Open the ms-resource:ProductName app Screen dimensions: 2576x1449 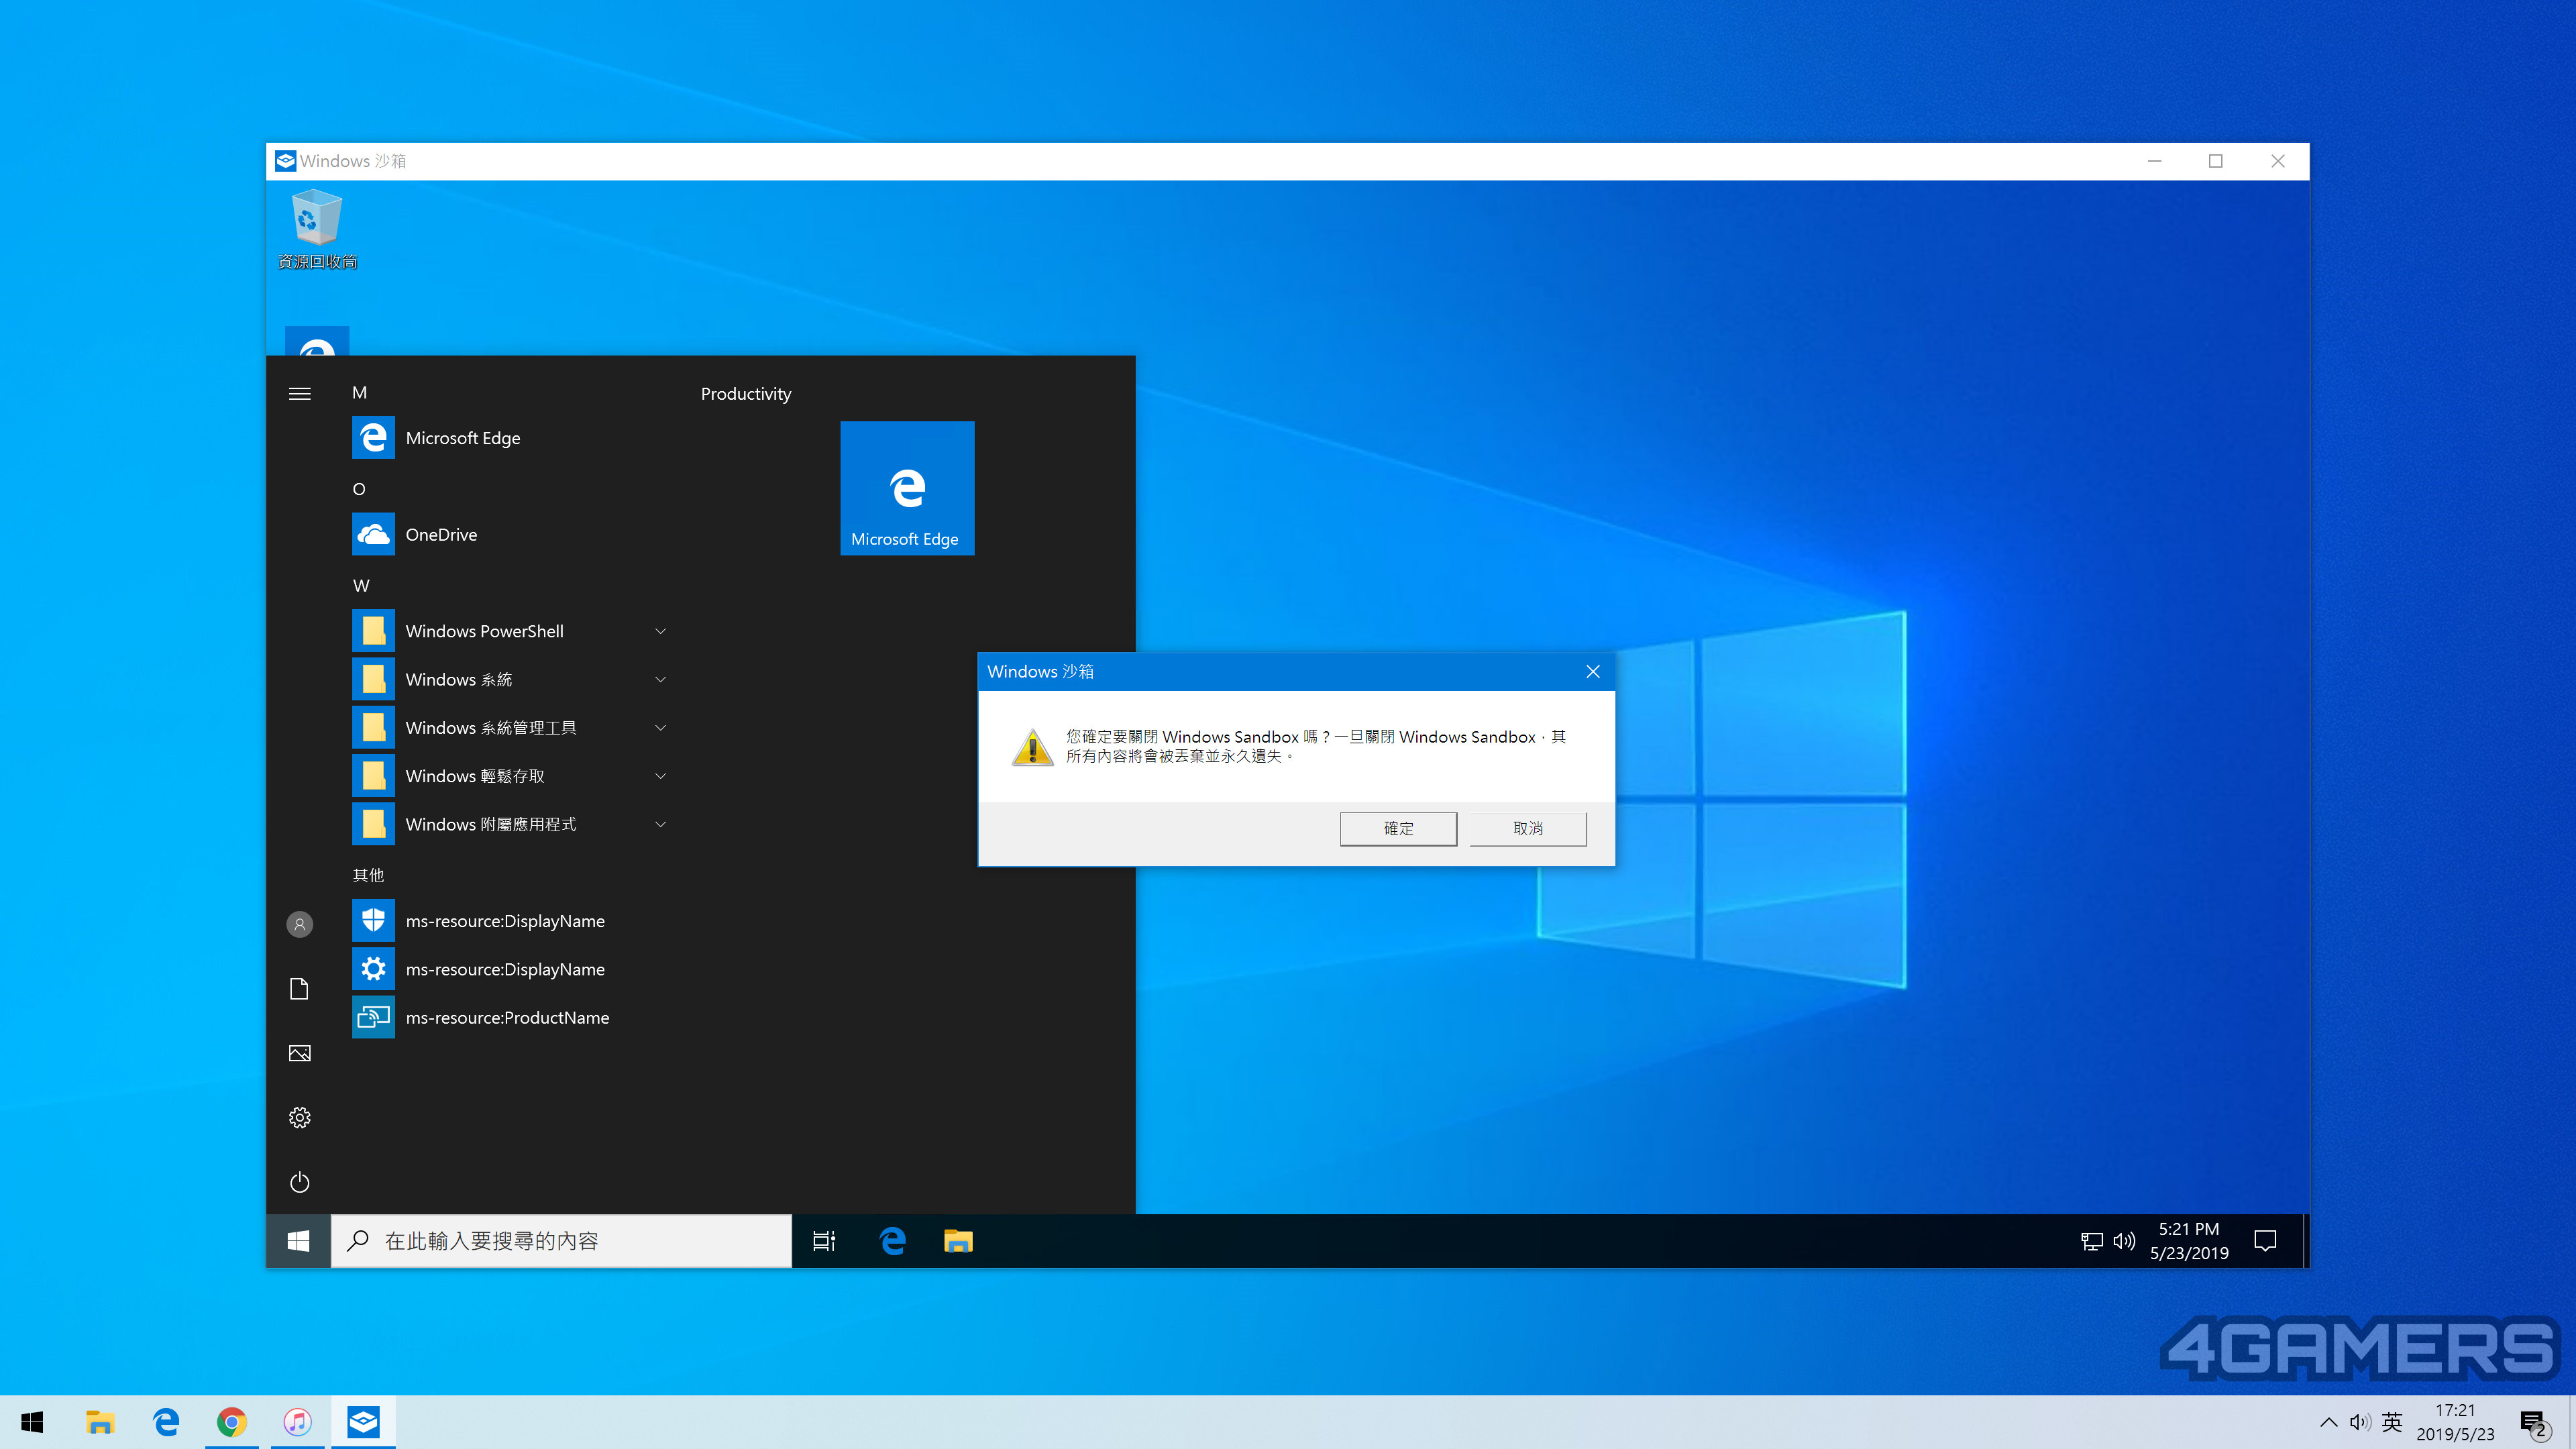pos(510,1017)
